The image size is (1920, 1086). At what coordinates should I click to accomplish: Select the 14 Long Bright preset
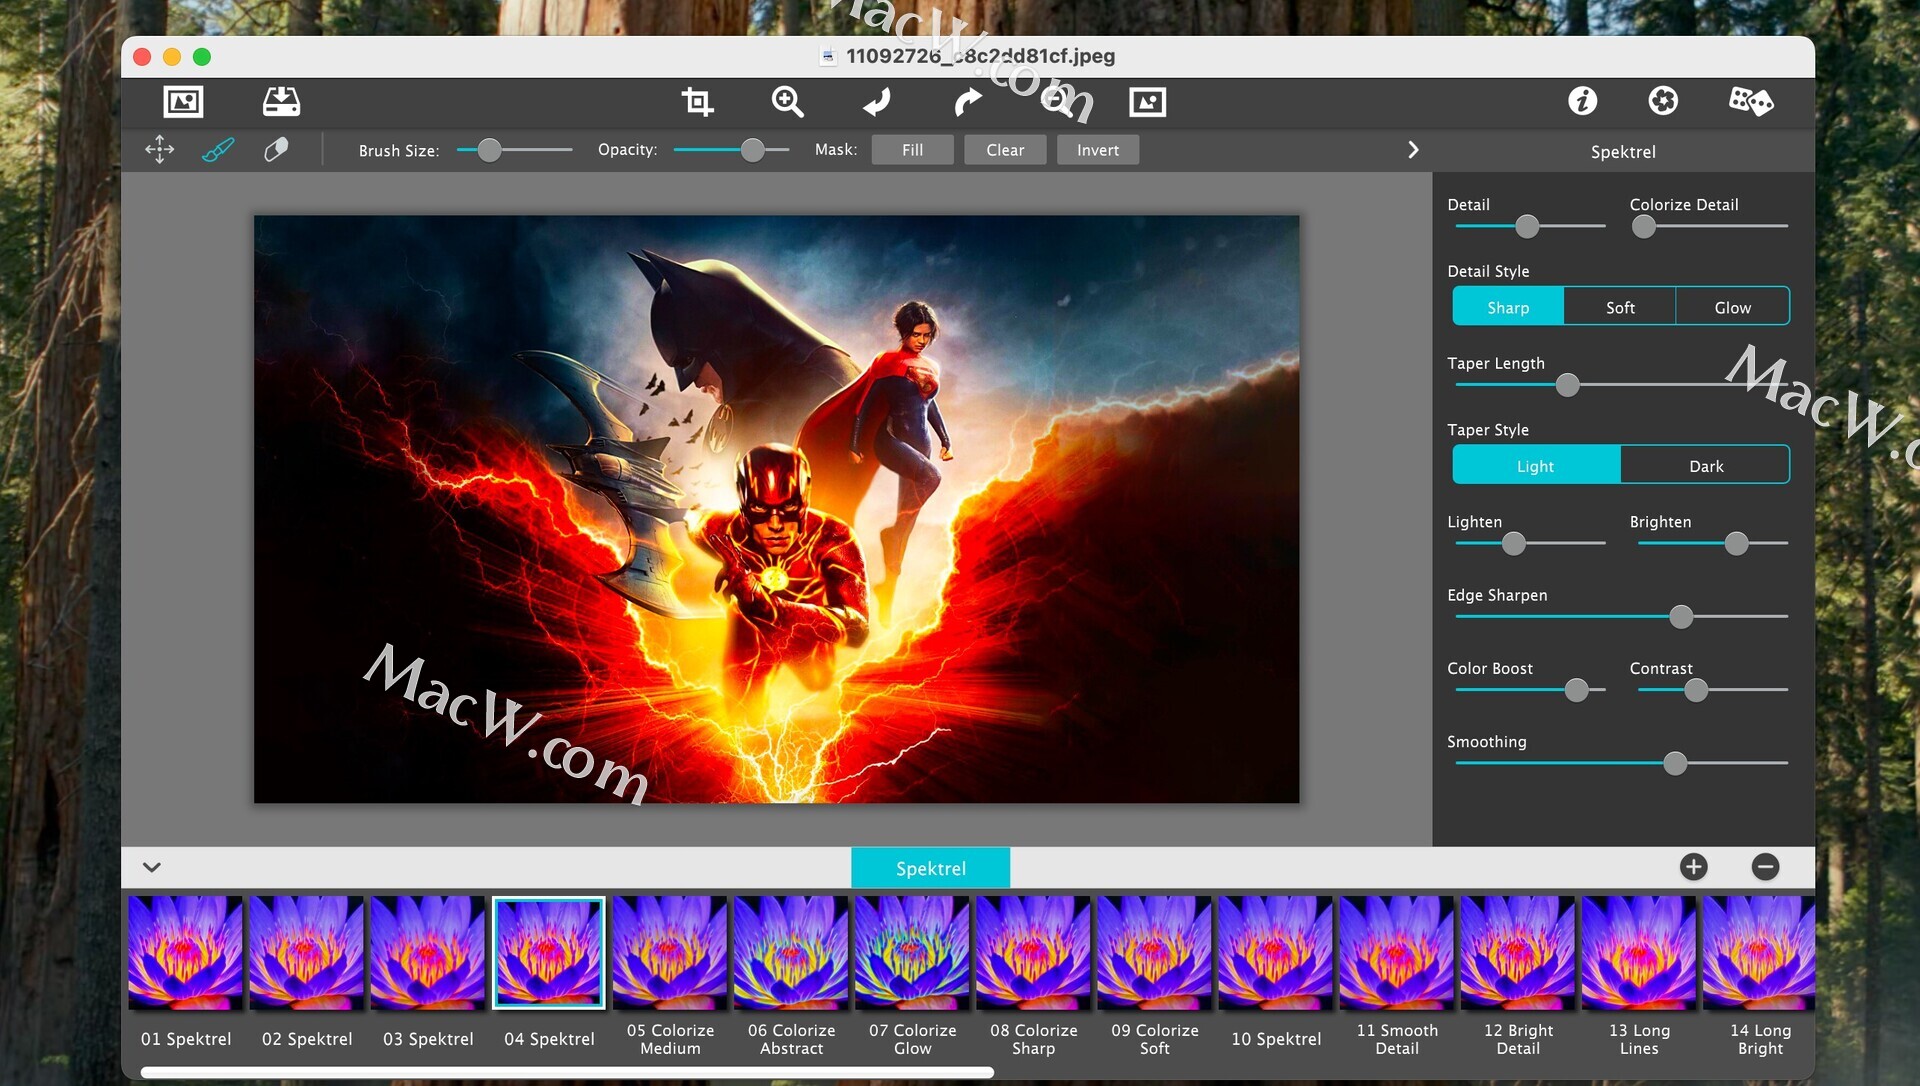pos(1759,953)
